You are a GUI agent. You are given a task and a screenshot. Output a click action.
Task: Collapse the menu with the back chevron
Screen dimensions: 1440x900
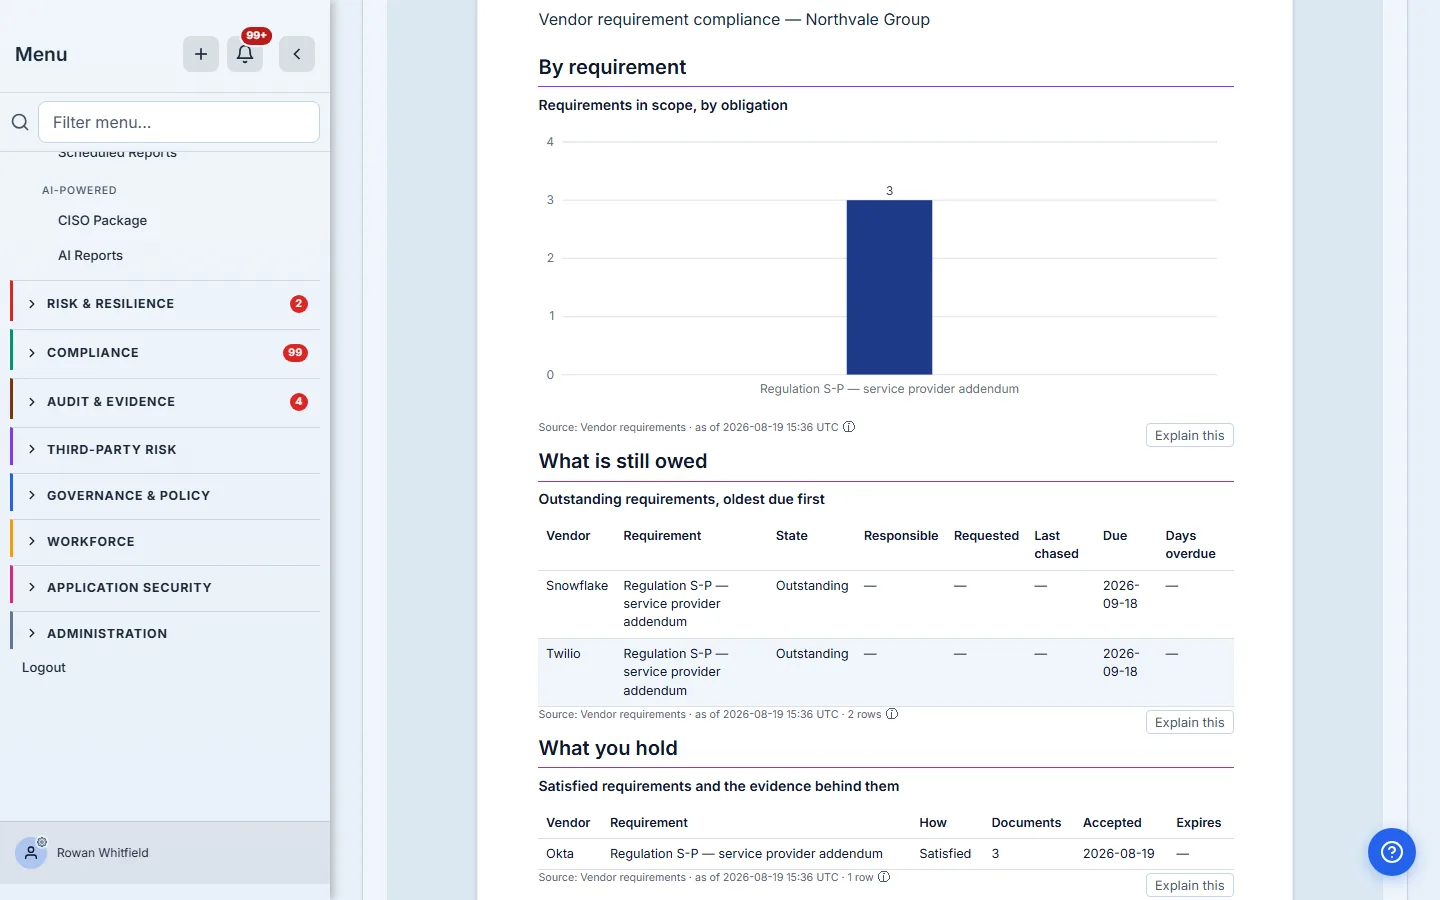click(297, 54)
